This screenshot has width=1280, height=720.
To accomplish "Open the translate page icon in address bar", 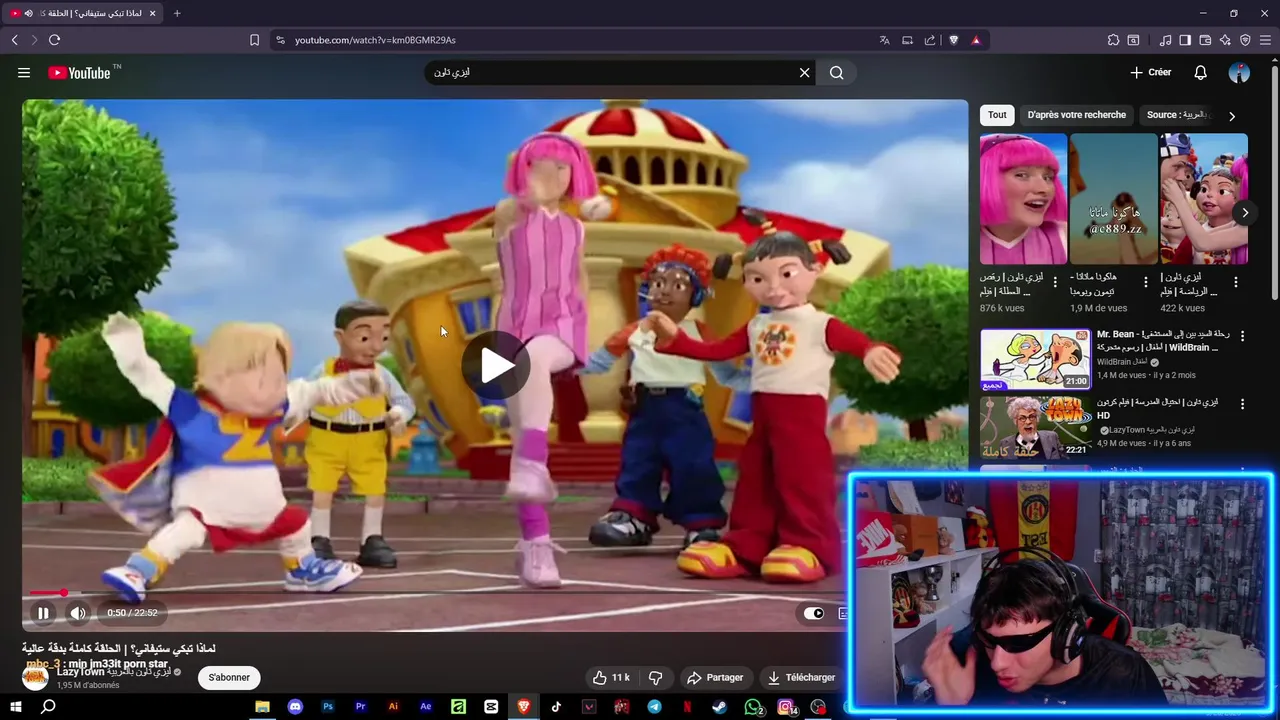I will [x=884, y=40].
